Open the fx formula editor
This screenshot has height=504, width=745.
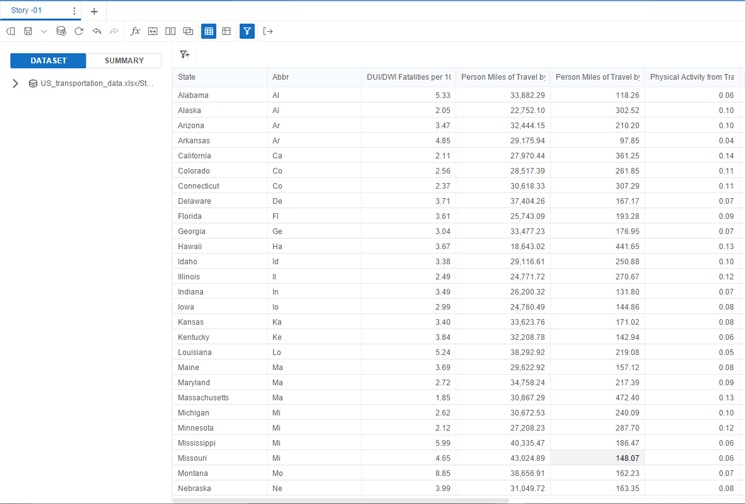pyautogui.click(x=135, y=31)
